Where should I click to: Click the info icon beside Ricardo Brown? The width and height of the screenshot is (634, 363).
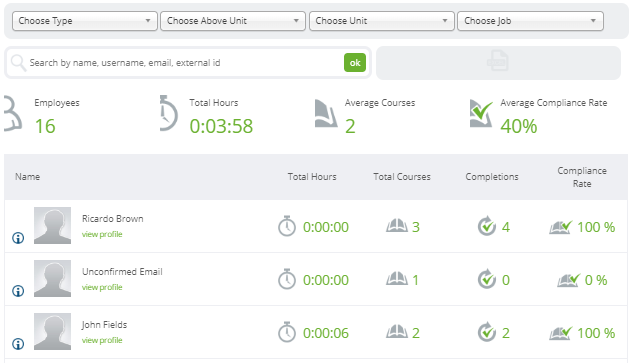pos(18,238)
